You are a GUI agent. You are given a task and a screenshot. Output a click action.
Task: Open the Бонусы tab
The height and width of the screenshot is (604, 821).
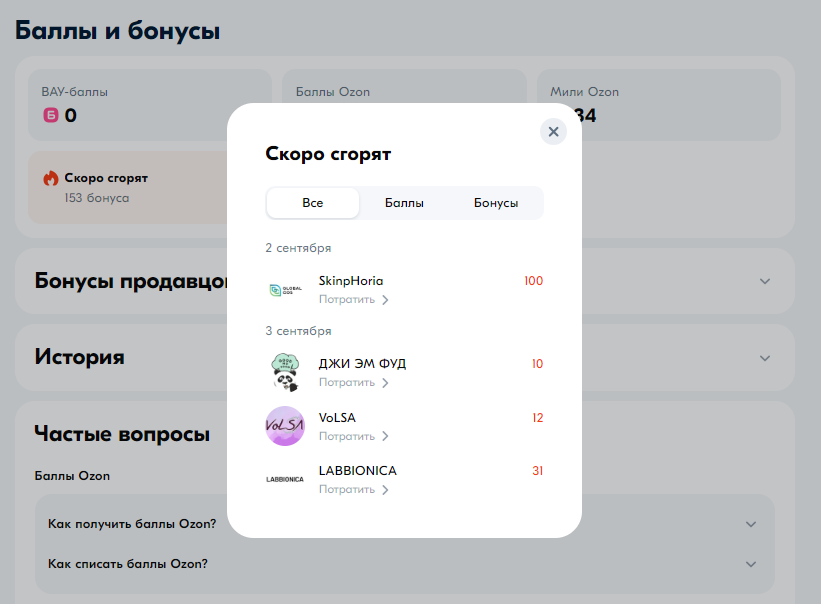tap(494, 202)
